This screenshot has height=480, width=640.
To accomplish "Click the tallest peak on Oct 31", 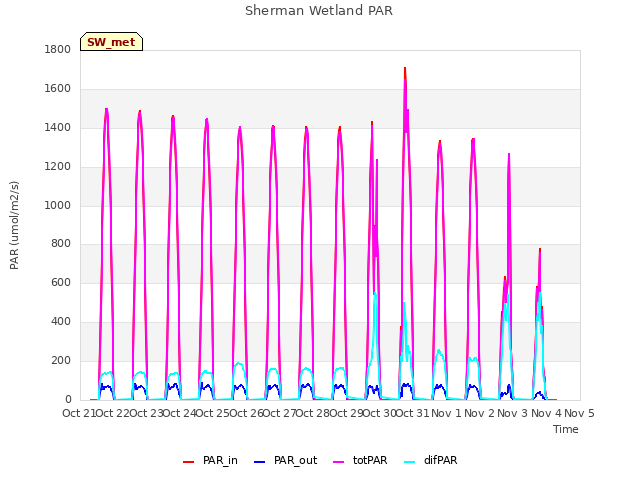I will (405, 68).
